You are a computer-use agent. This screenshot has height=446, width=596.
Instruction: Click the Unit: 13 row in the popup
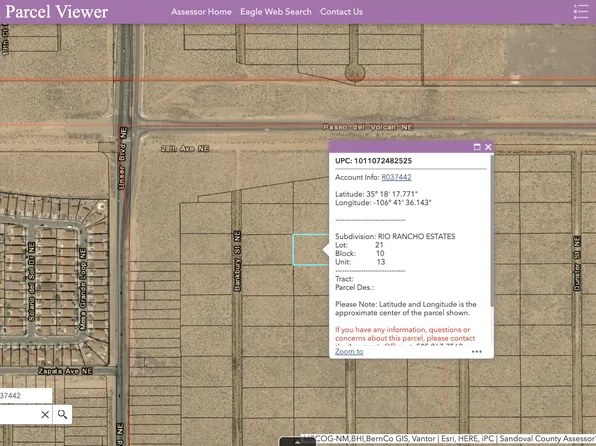tap(360, 262)
